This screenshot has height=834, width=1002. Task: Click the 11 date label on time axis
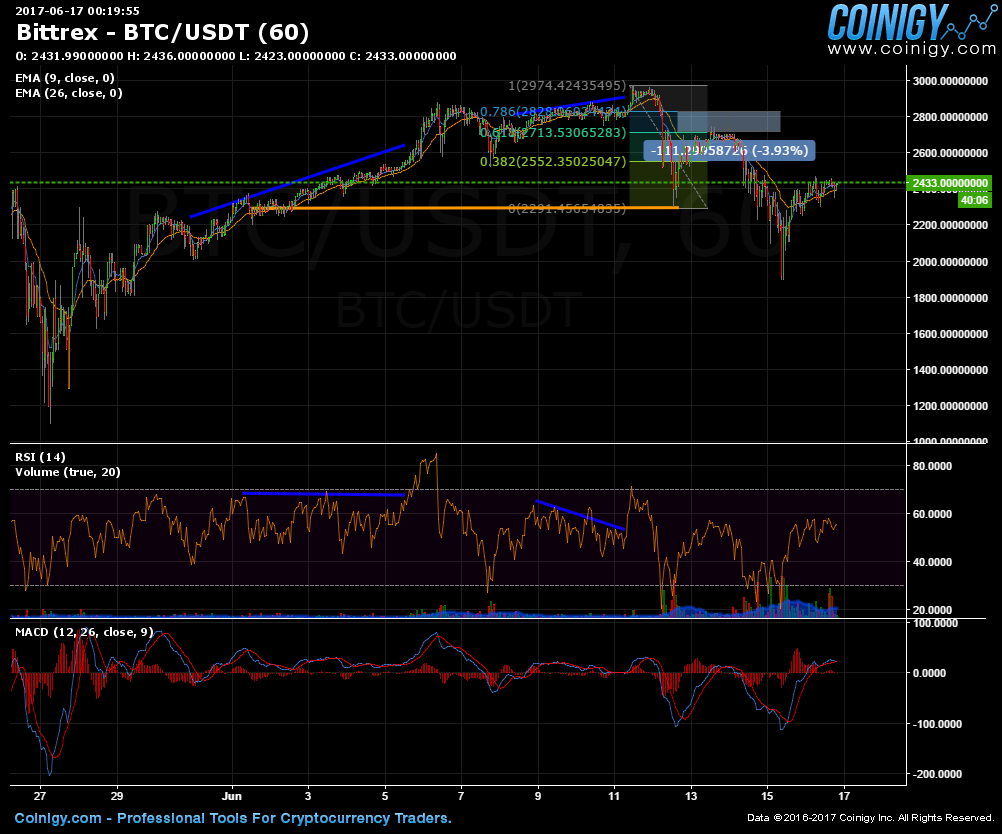tap(614, 796)
